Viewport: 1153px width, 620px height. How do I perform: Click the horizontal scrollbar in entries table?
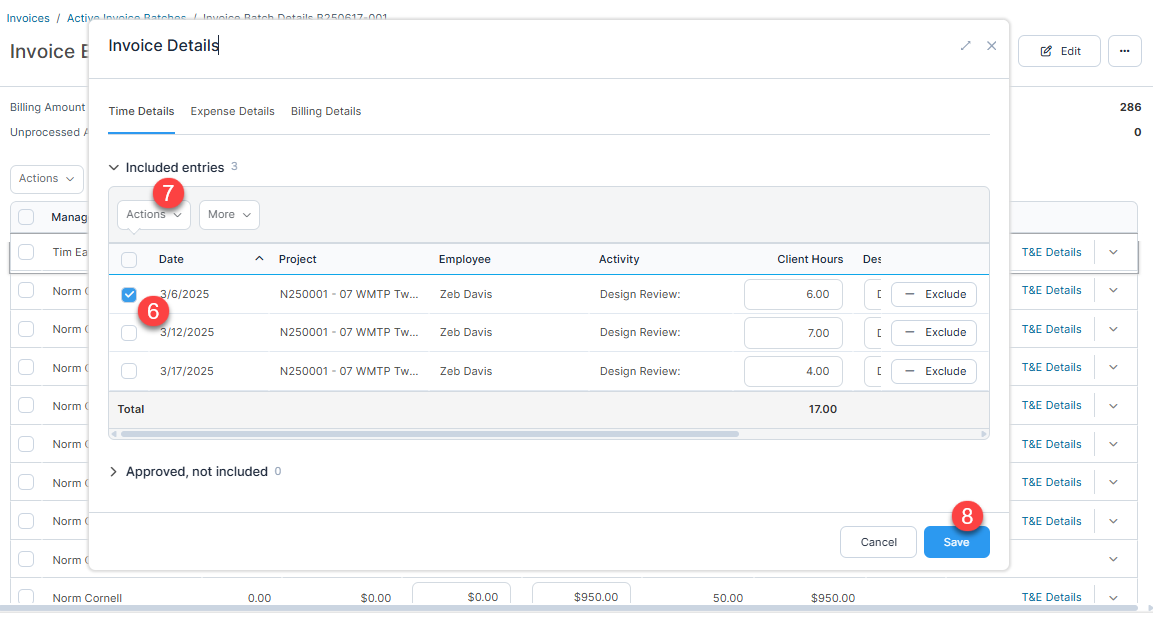click(430, 434)
